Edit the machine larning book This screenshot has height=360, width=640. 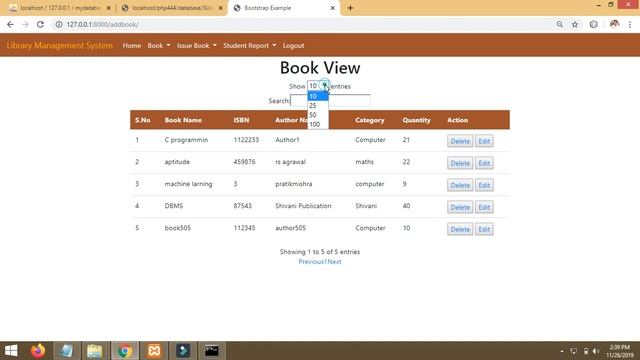(484, 185)
